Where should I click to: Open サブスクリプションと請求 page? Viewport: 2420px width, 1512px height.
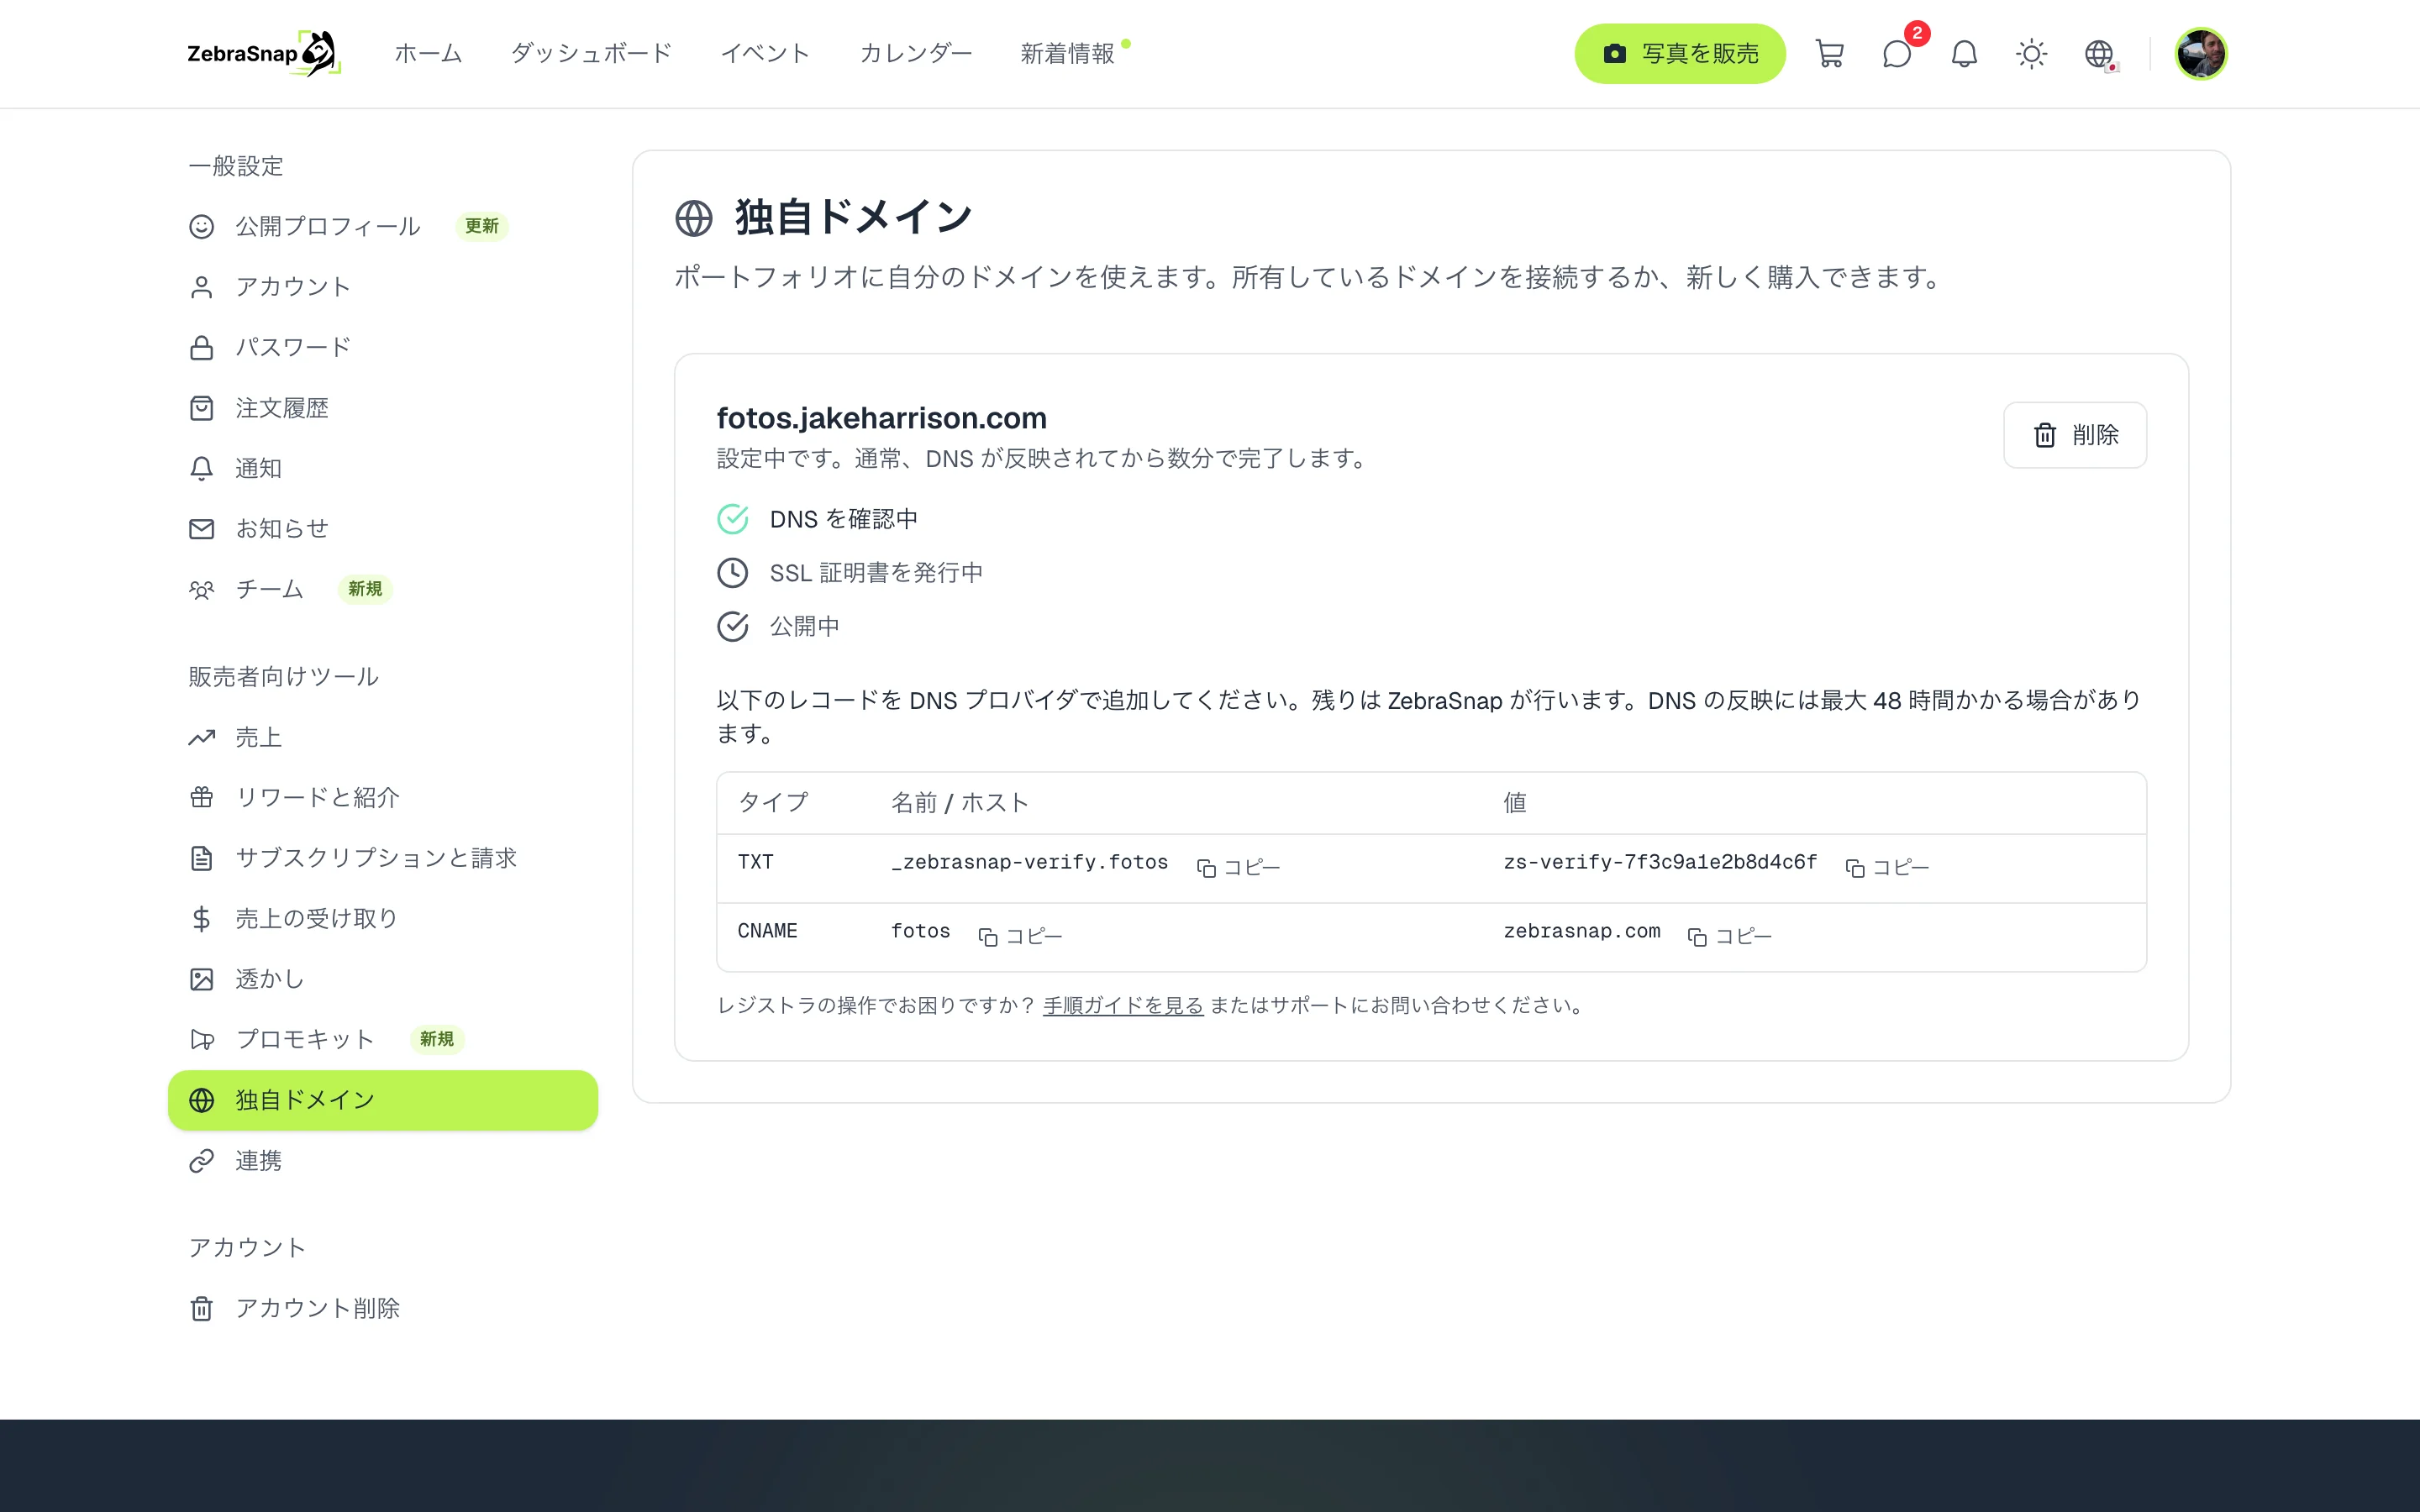pos(383,858)
